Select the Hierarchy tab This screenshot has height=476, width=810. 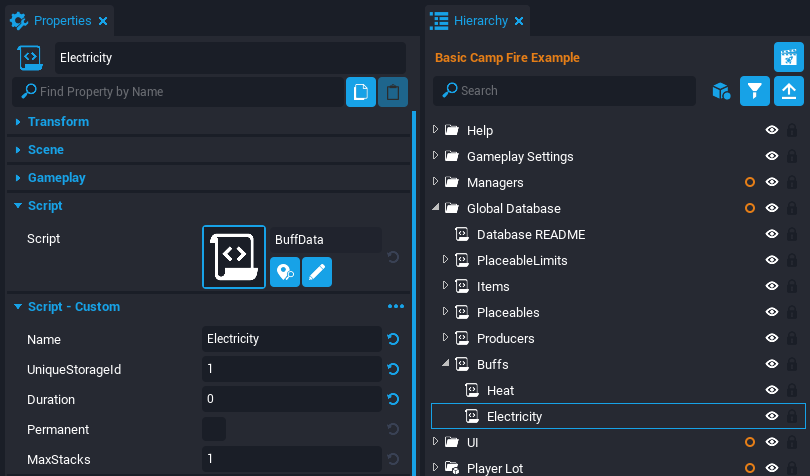(x=478, y=21)
